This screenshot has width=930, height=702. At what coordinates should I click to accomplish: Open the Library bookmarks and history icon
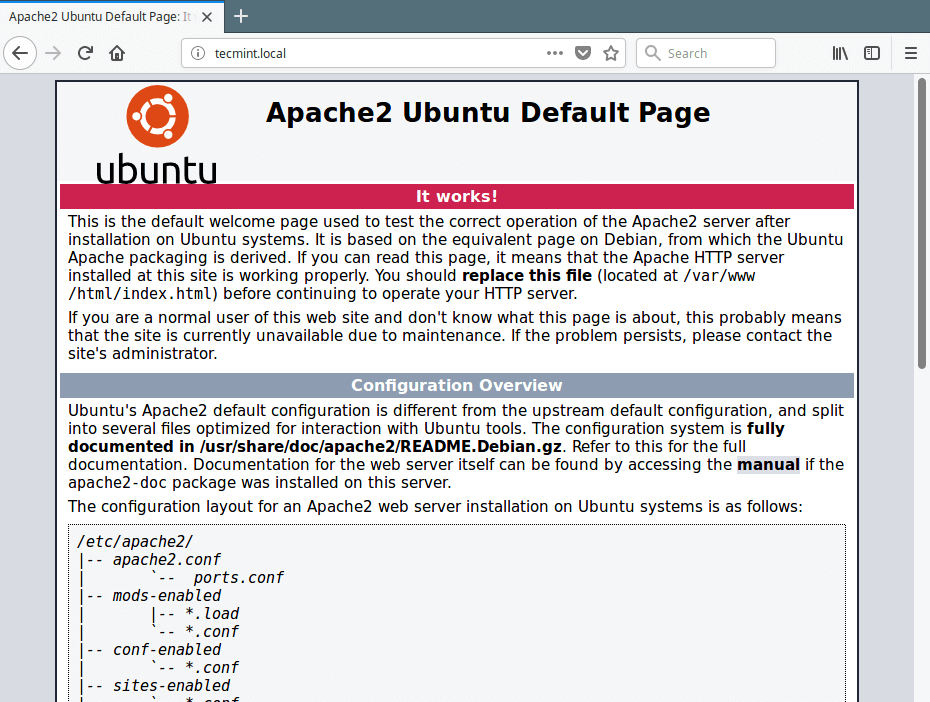840,53
